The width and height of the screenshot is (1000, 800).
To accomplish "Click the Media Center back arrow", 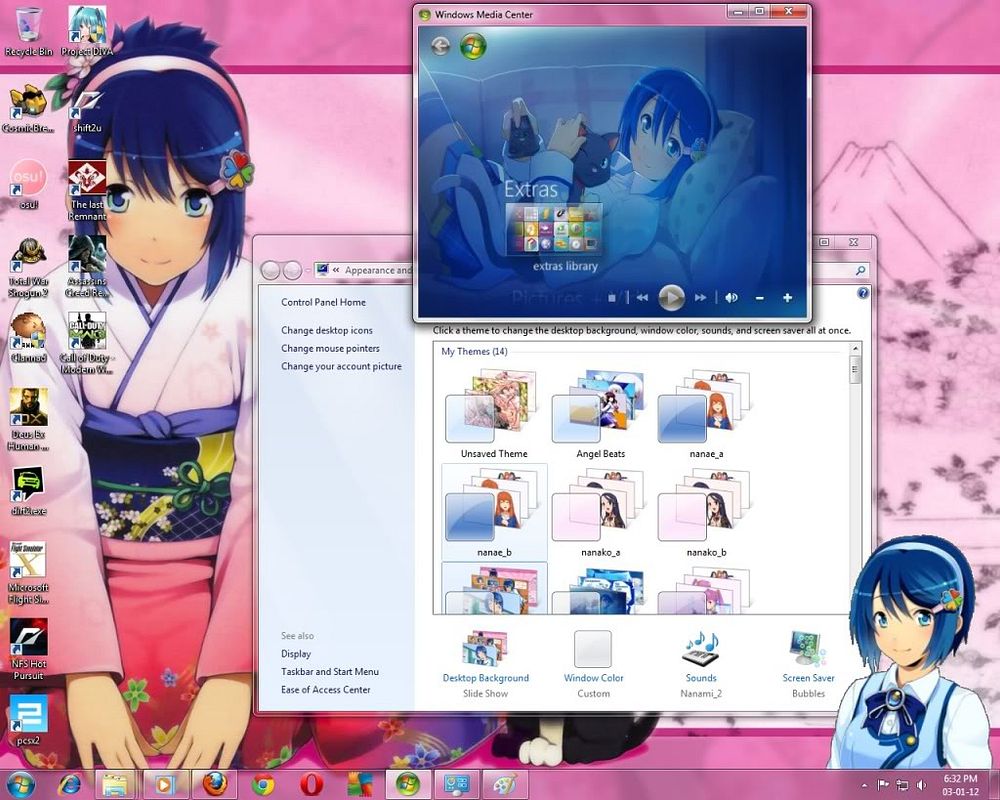I will pyautogui.click(x=440, y=45).
